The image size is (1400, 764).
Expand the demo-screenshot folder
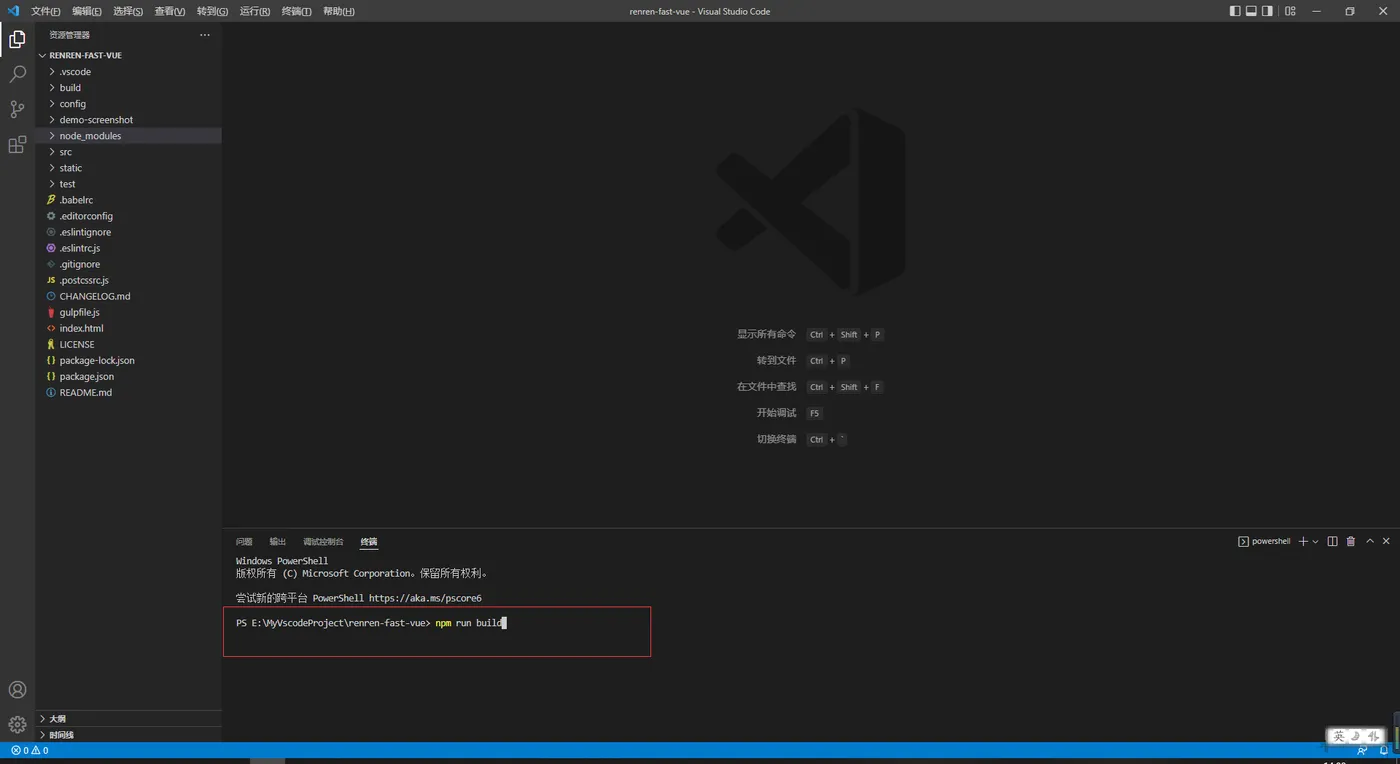point(128,120)
